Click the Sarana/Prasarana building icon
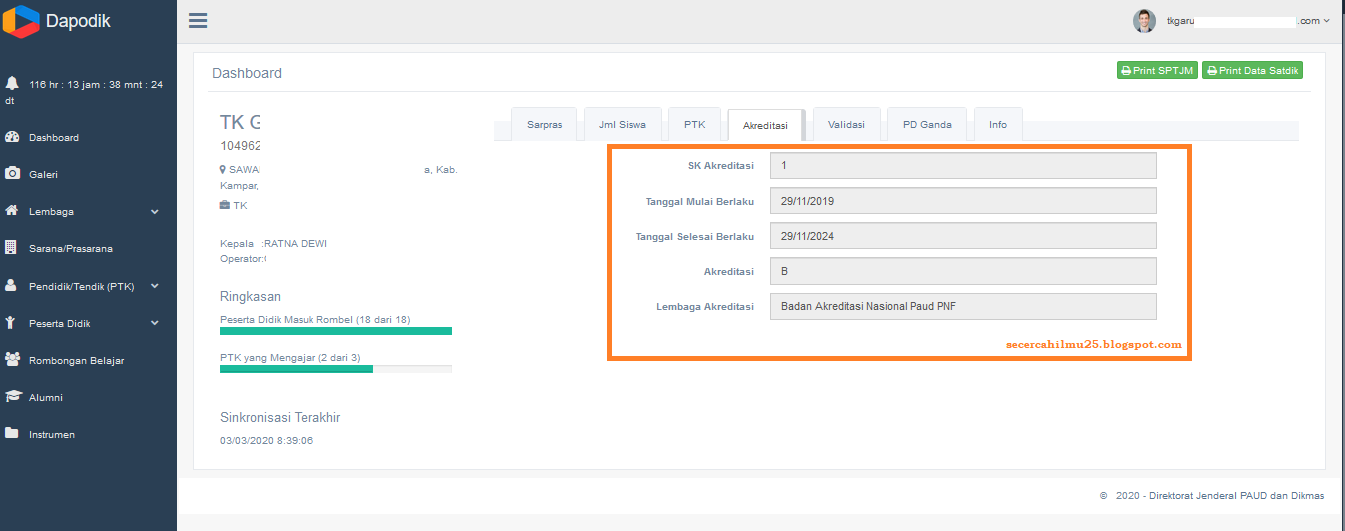Viewport: 1345px width, 531px height. click(x=11, y=248)
